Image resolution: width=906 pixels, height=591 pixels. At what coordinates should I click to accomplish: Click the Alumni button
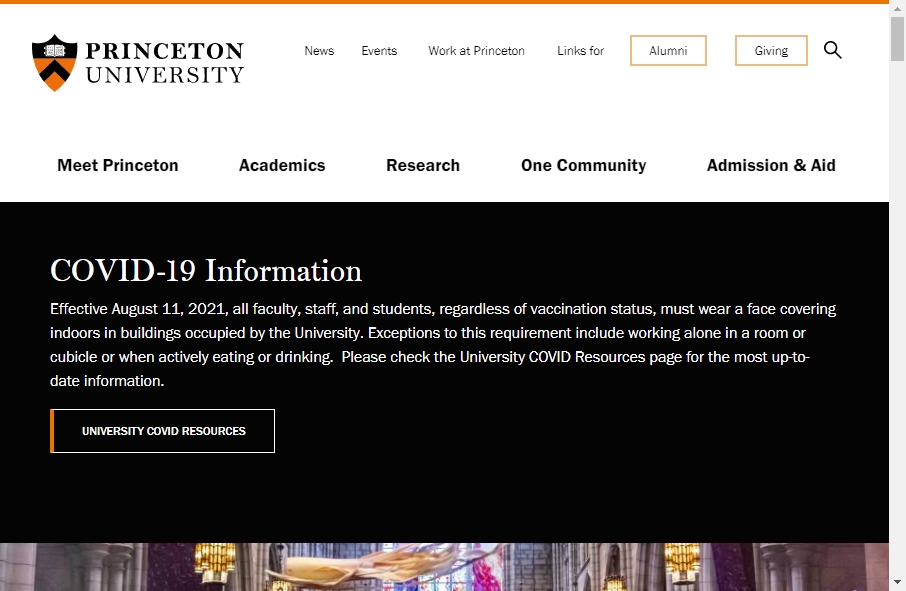(x=668, y=50)
